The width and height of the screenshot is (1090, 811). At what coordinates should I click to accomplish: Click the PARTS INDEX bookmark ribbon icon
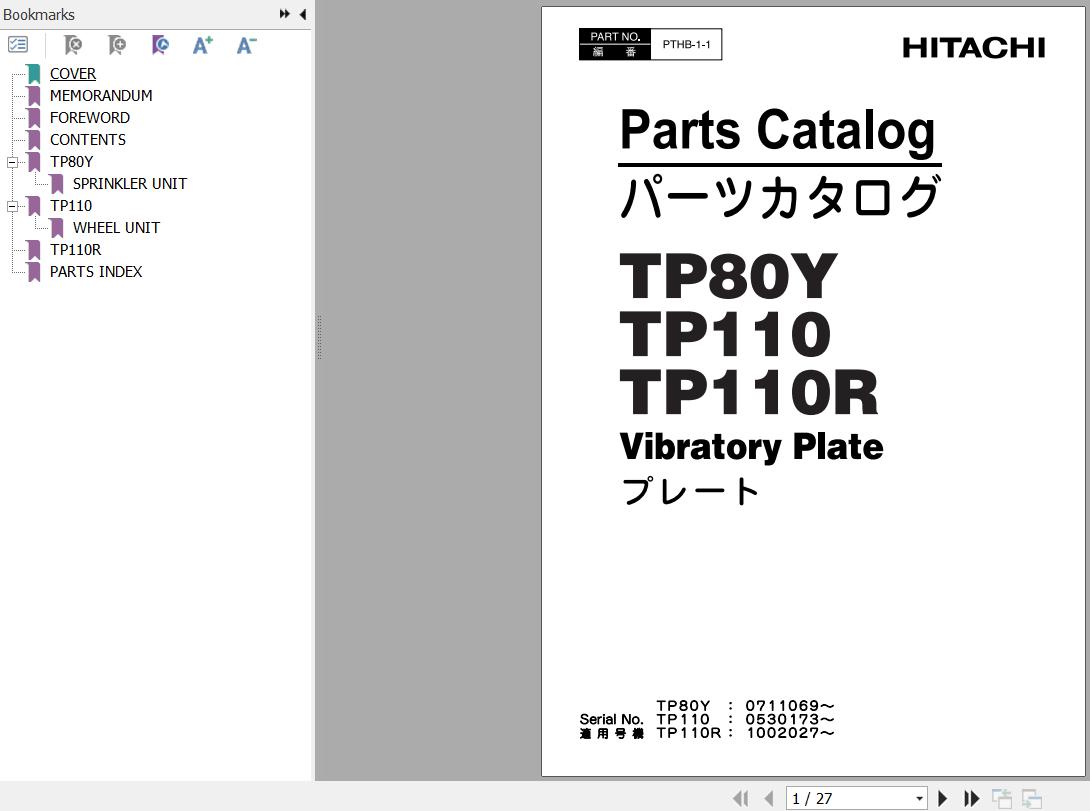33,272
